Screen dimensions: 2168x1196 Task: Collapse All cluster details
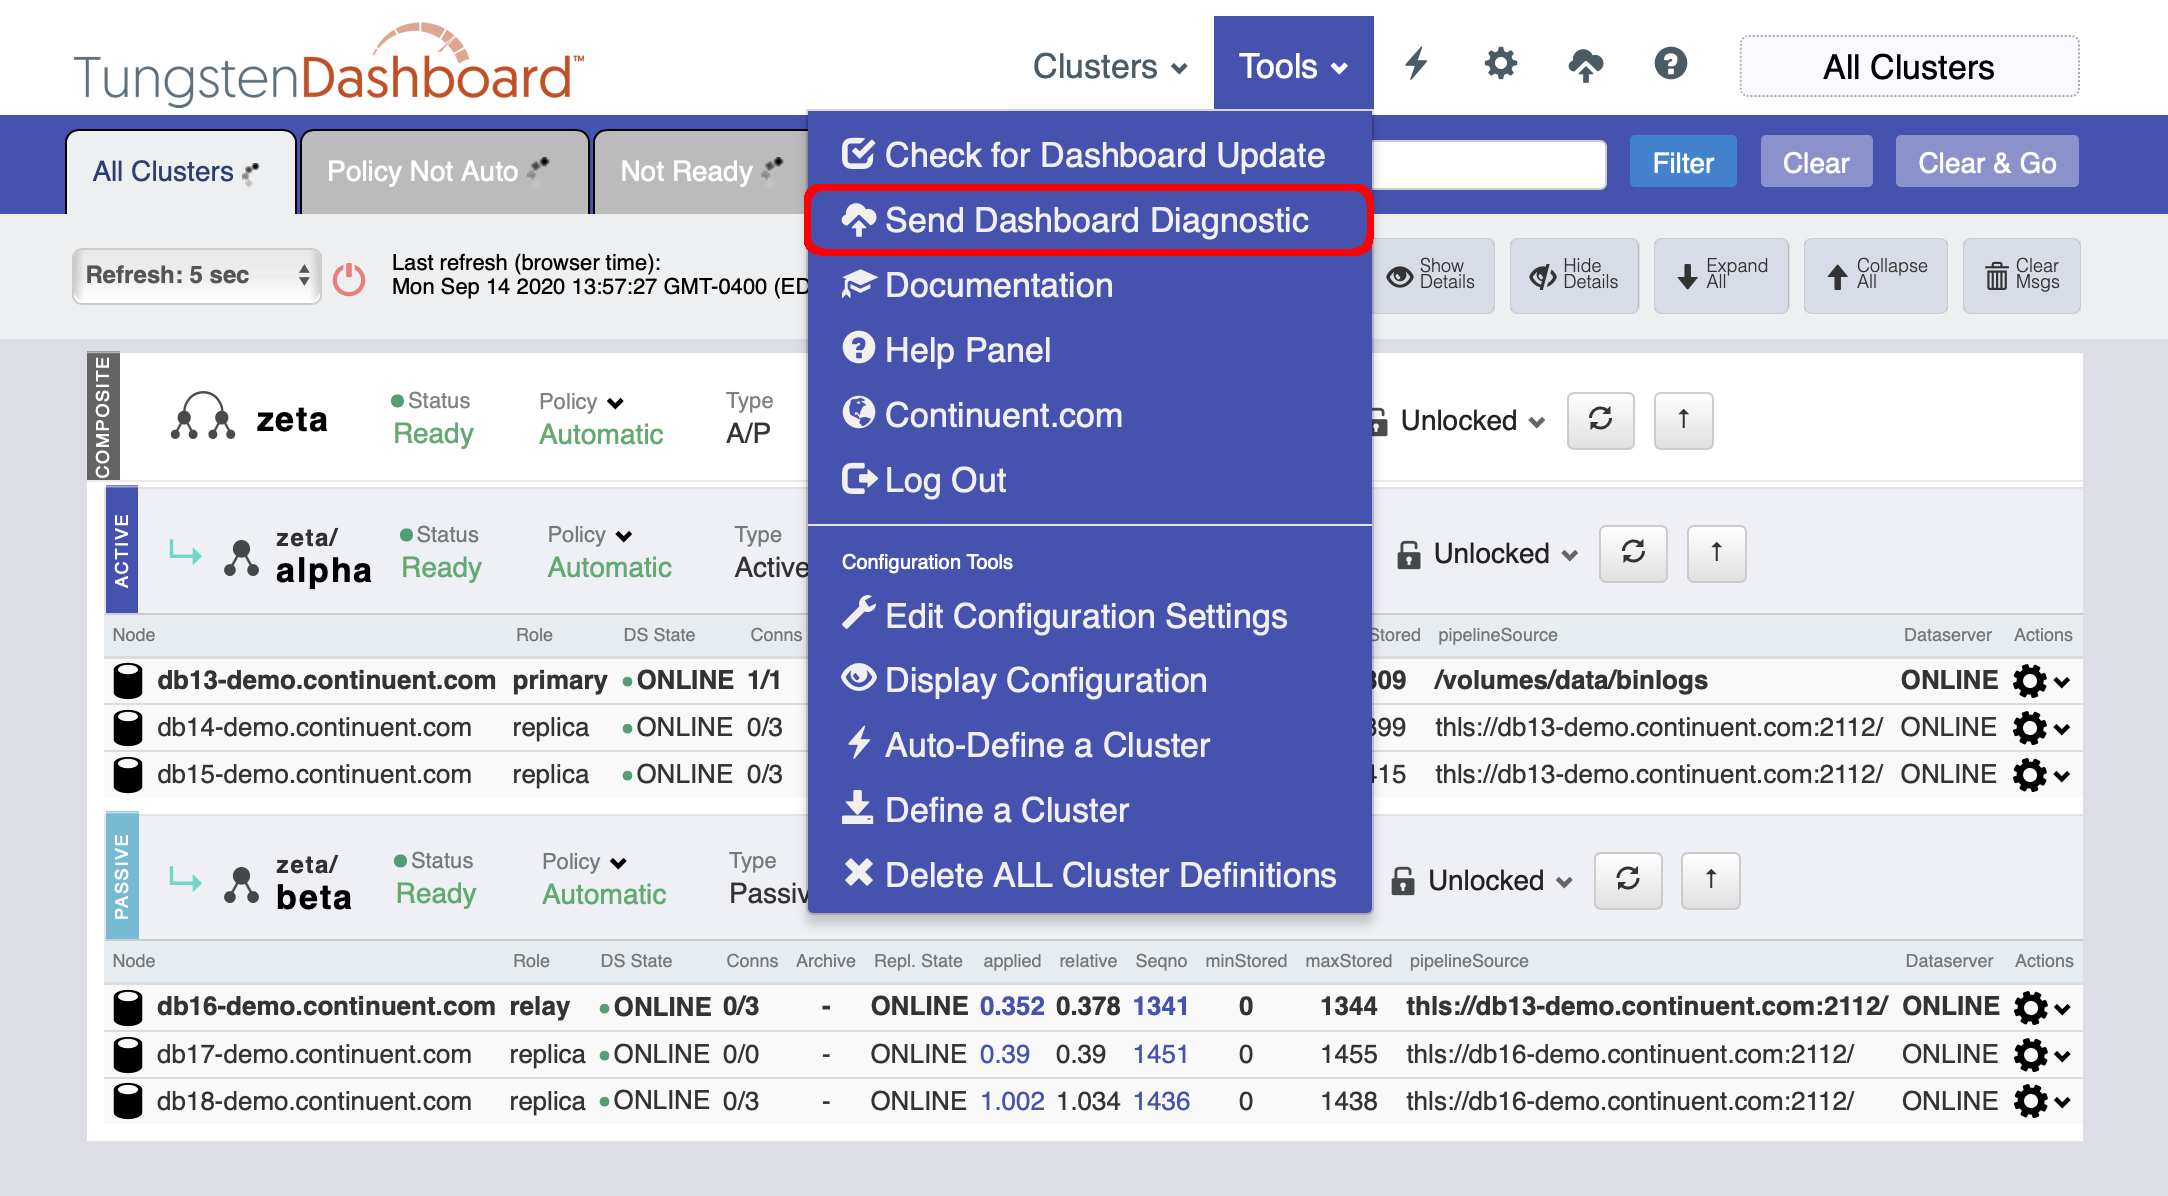pyautogui.click(x=1875, y=275)
